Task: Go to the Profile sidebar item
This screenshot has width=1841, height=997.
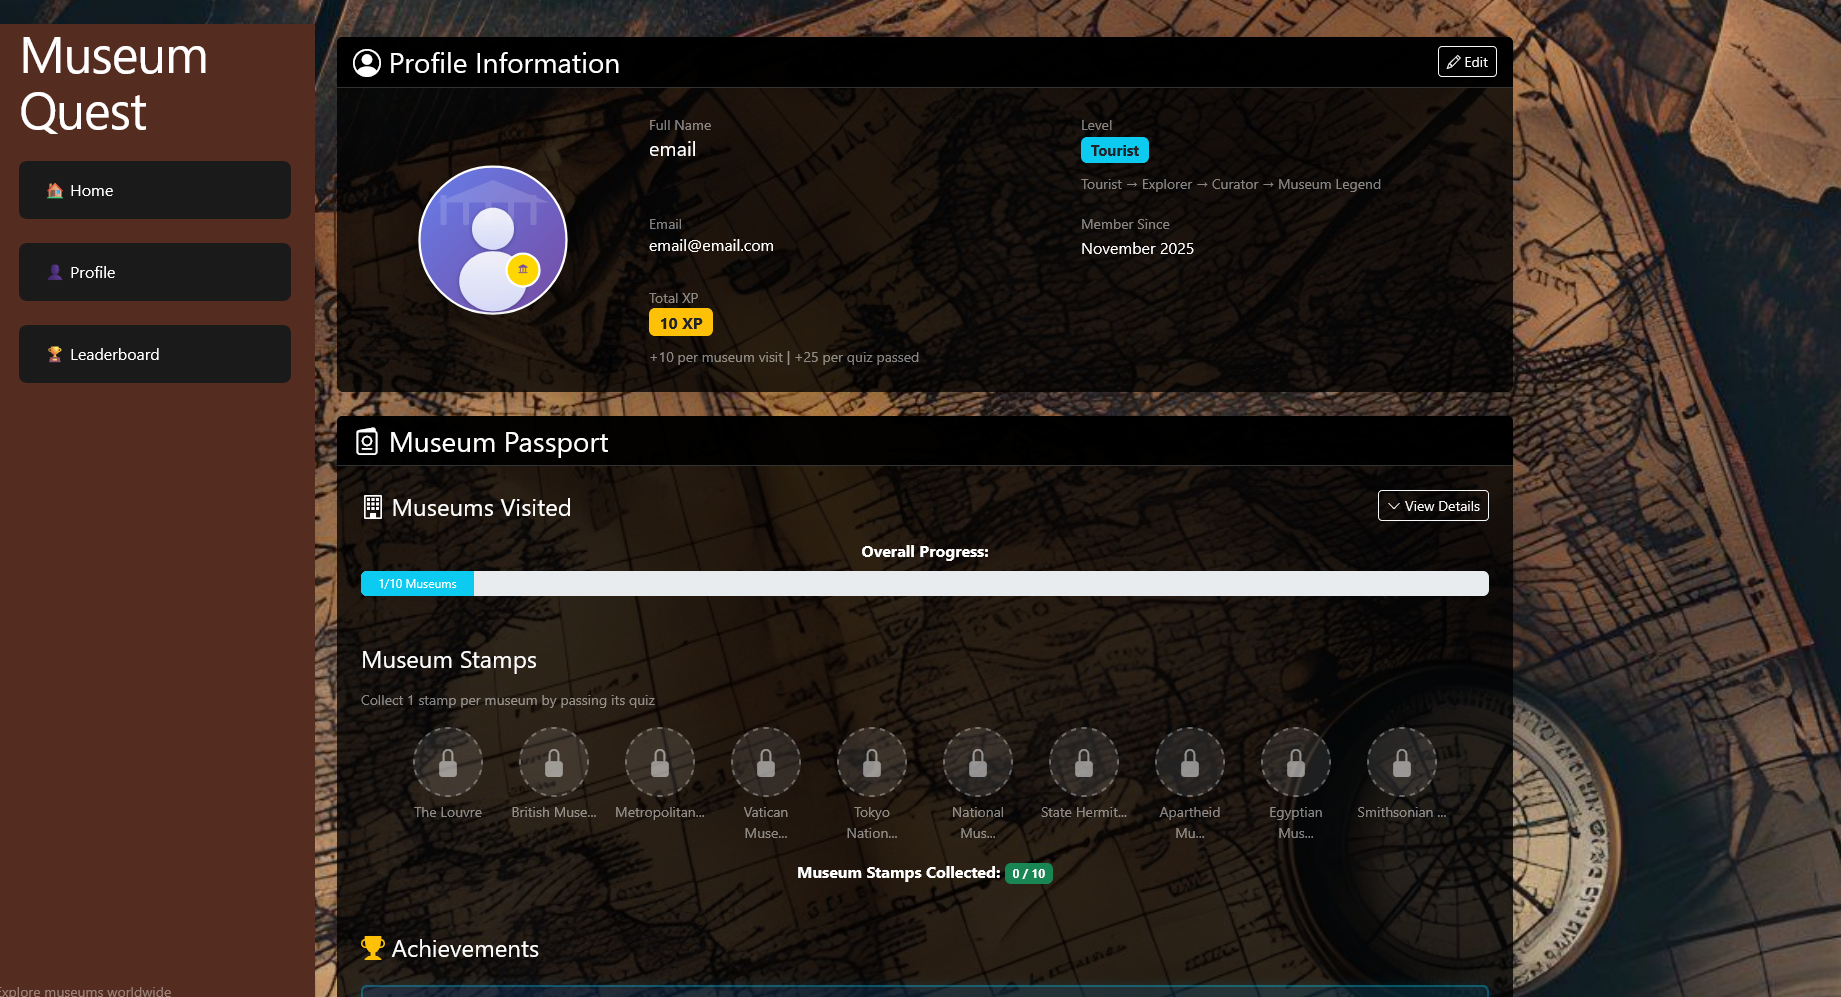Action: tap(155, 272)
